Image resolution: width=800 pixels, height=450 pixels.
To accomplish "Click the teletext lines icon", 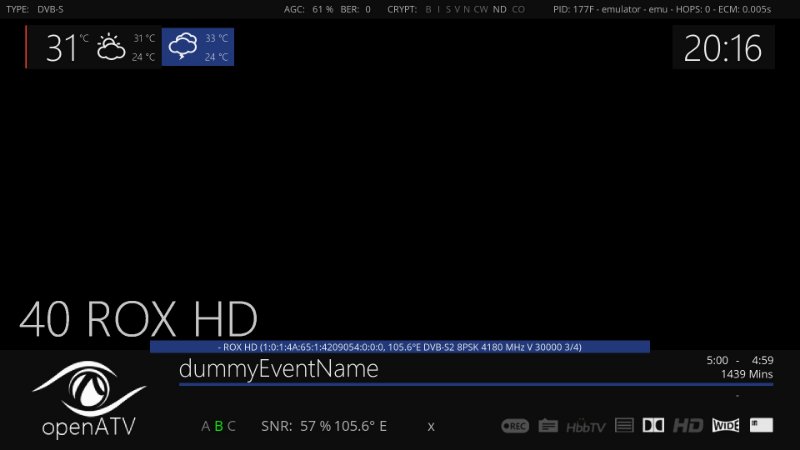I will 624,425.
